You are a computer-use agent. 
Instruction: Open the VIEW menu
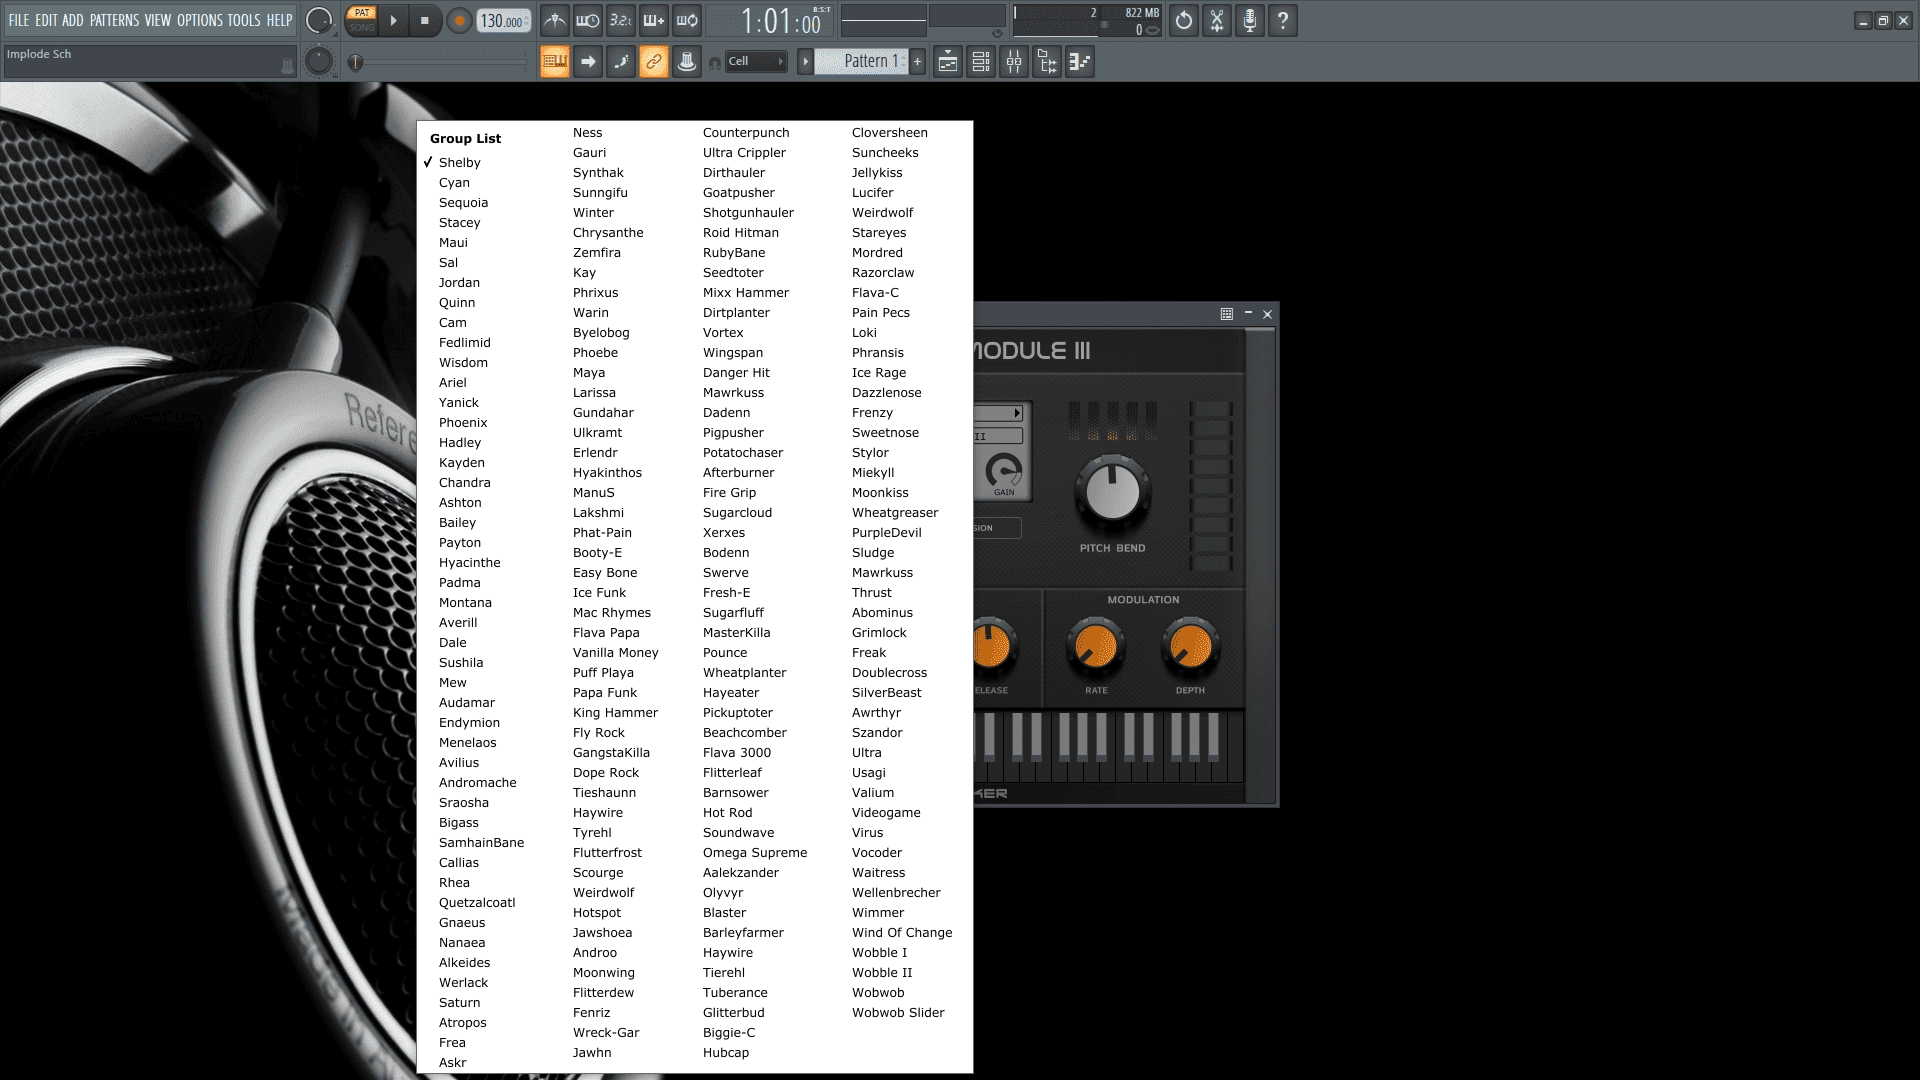(158, 20)
